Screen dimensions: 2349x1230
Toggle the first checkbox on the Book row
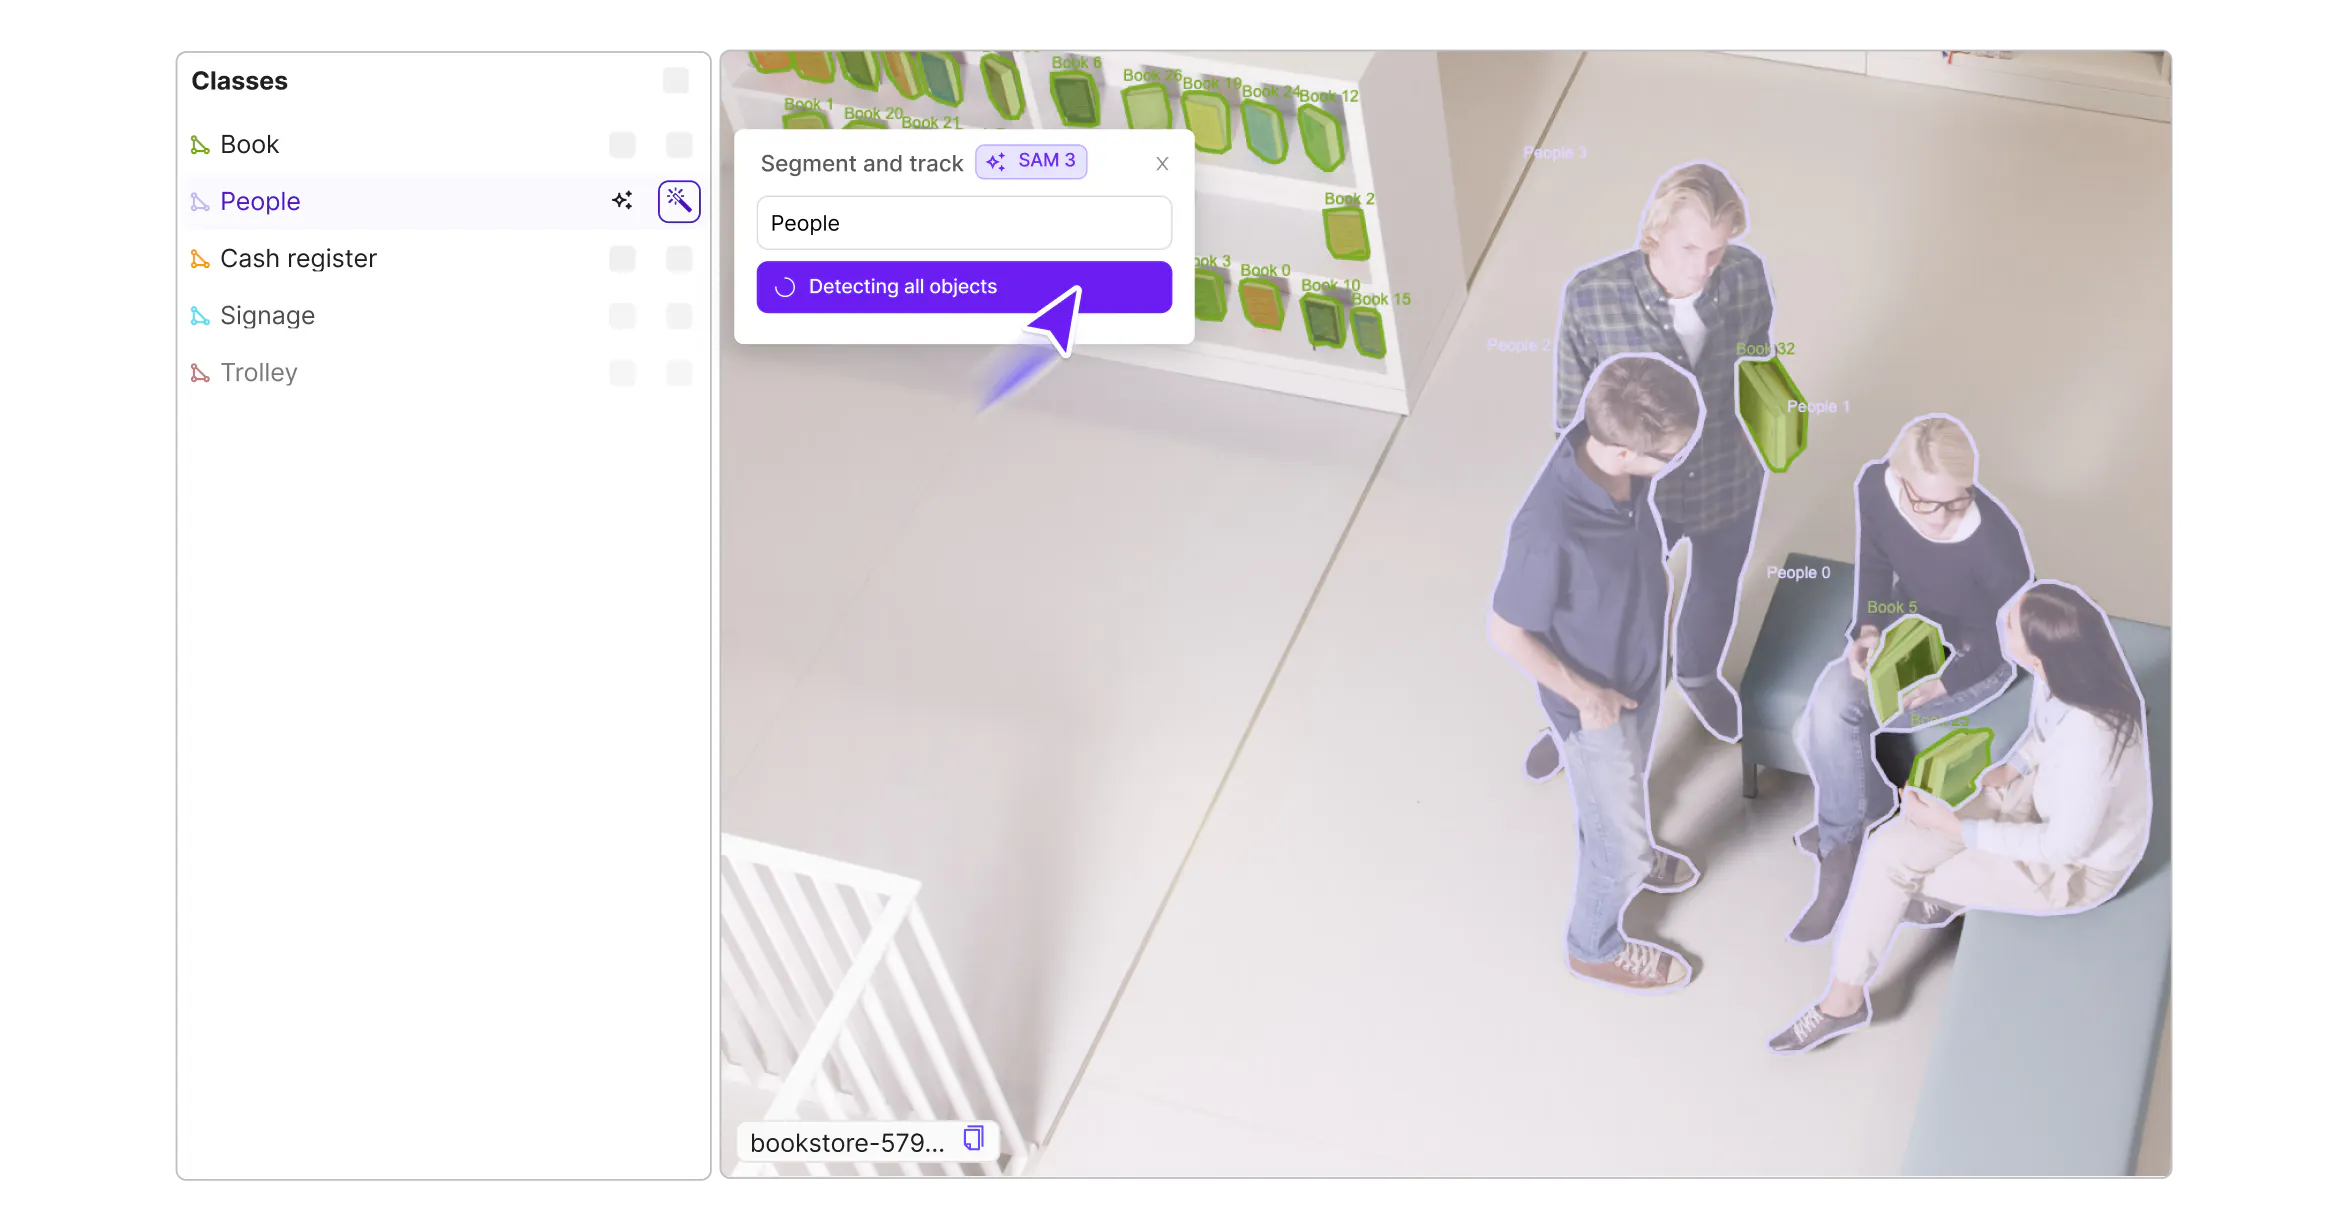pyautogui.click(x=622, y=144)
